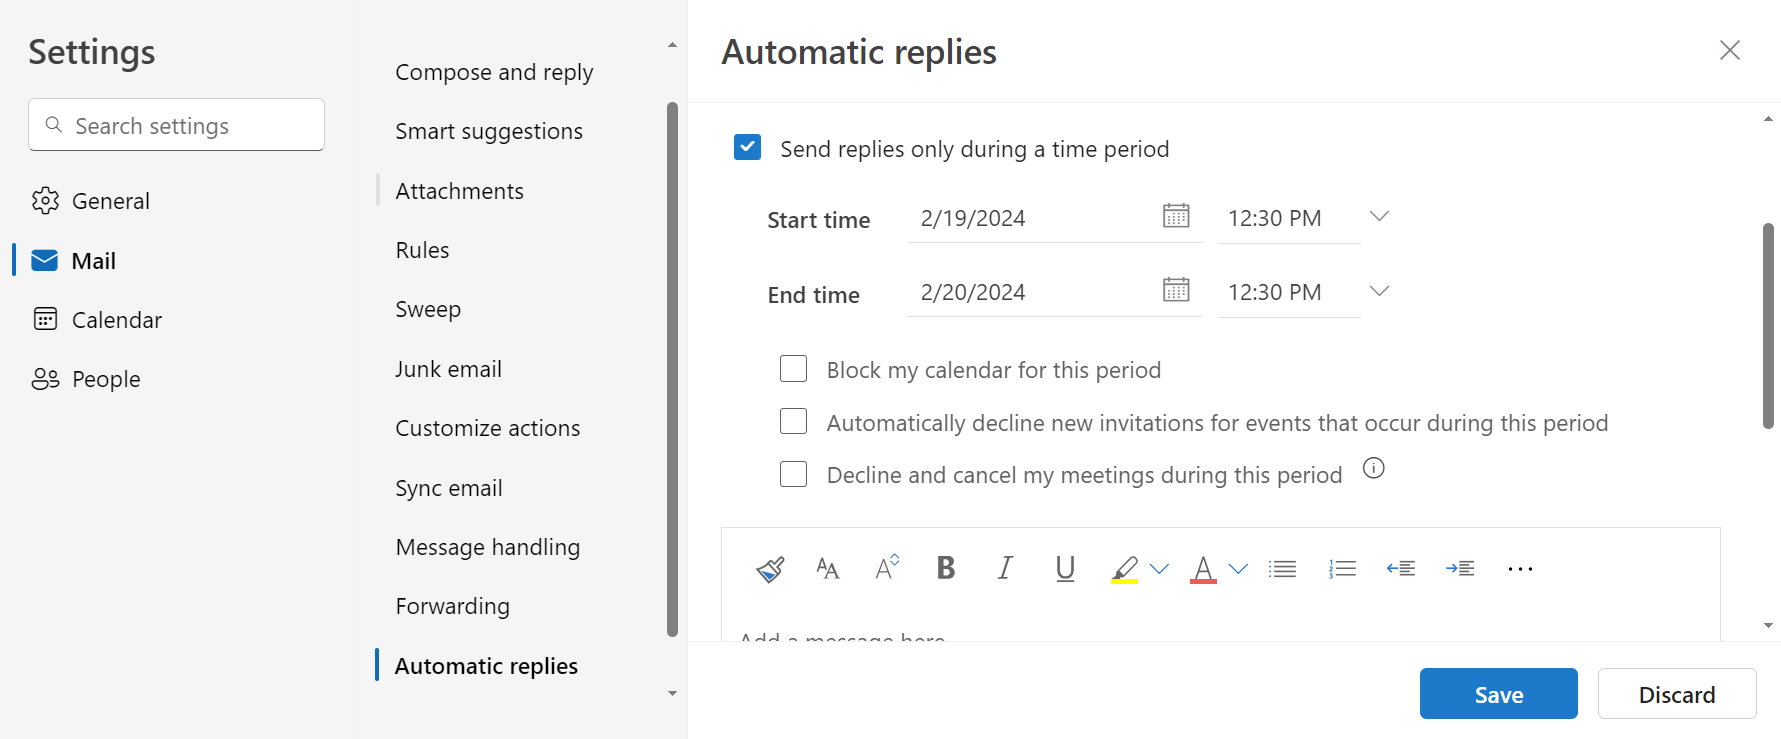Apply underline formatting in the editor
The width and height of the screenshot is (1781, 739).
point(1064,568)
